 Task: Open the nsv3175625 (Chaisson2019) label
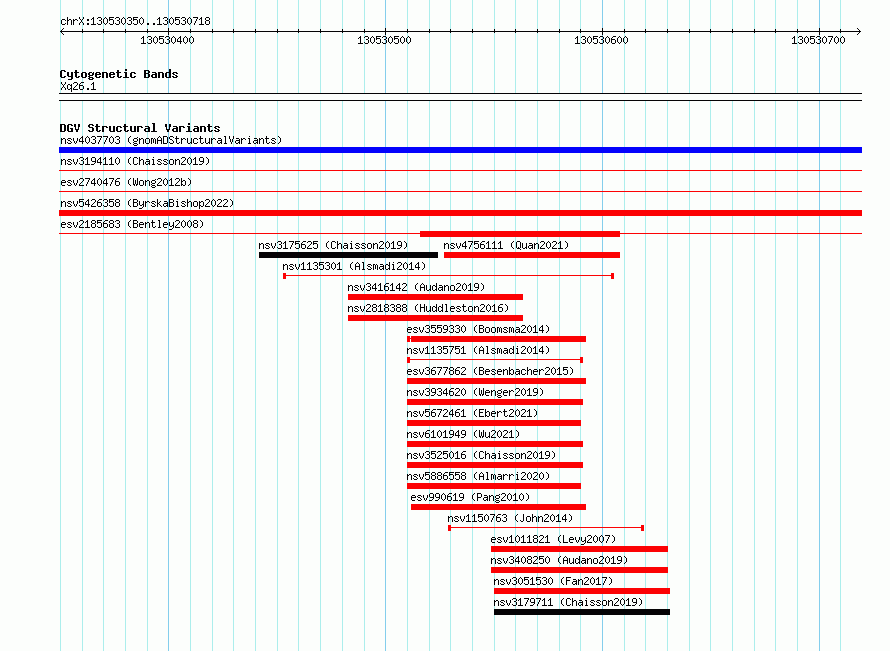pyautogui.click(x=333, y=245)
